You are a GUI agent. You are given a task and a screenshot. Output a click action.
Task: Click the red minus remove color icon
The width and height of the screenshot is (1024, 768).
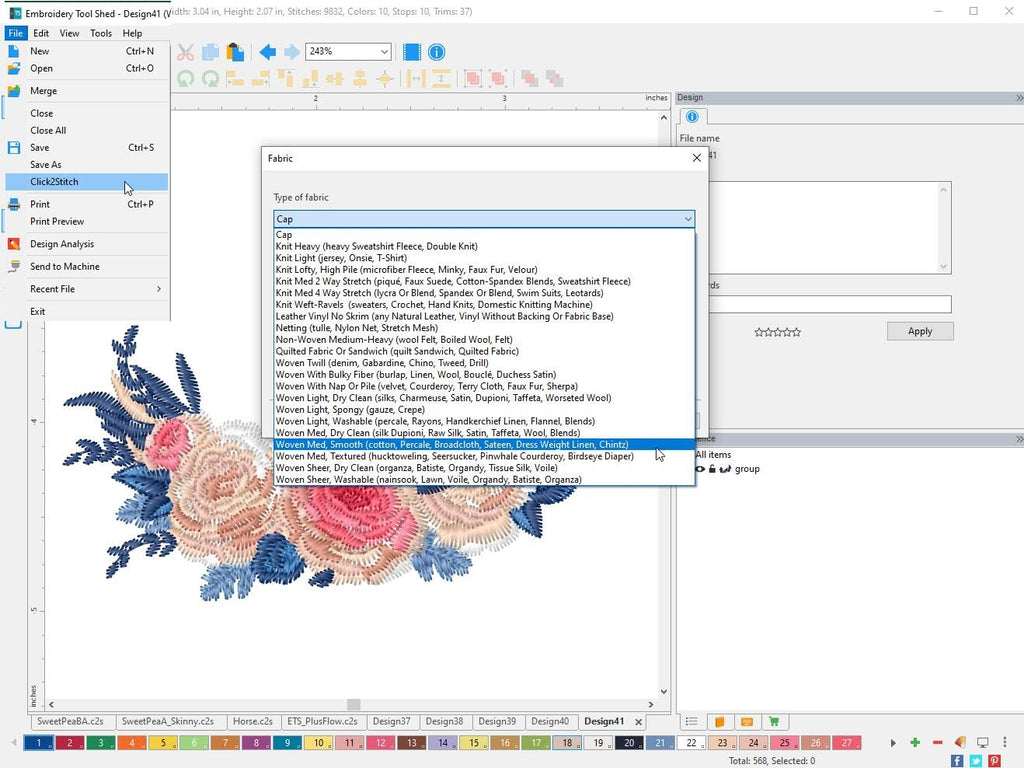click(x=937, y=743)
